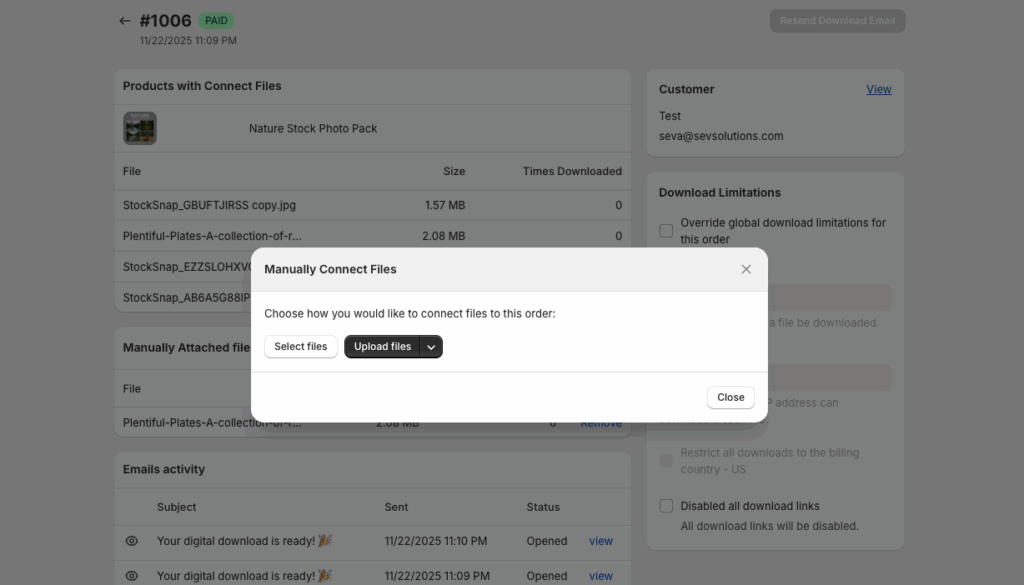View the email sent at 11:10 PM
The width and height of the screenshot is (1024, 585).
tap(600, 541)
